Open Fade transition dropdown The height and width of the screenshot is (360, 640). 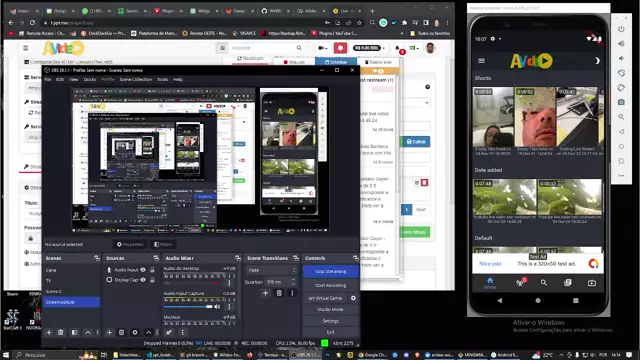click(x=271, y=270)
